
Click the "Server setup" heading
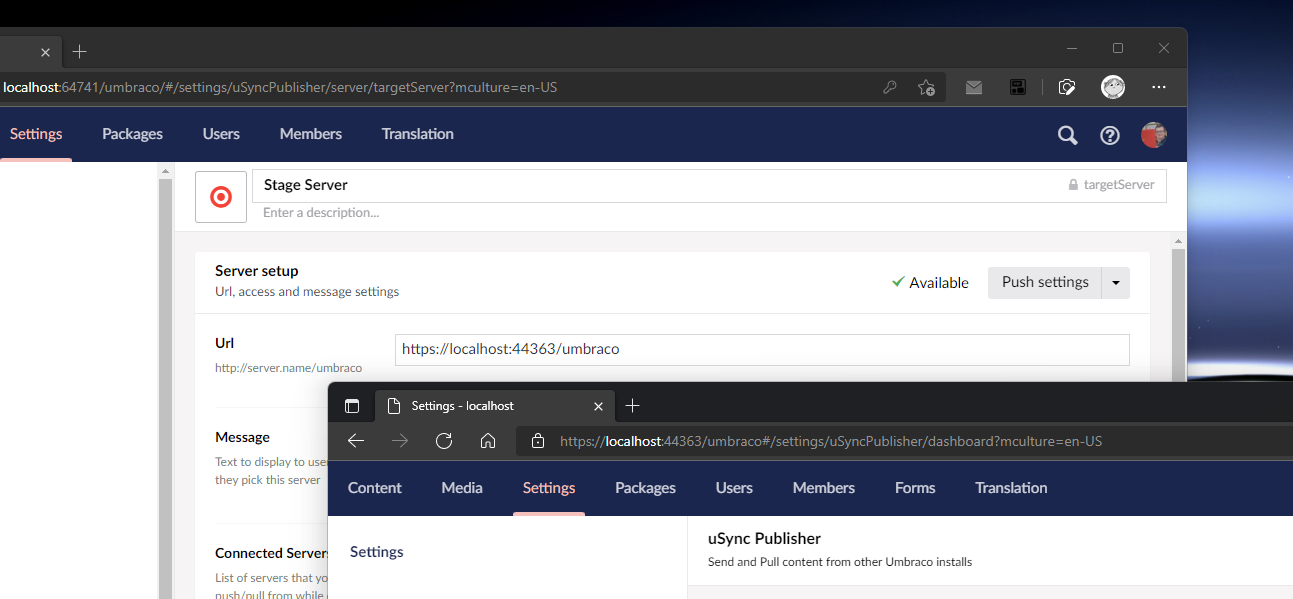257,271
